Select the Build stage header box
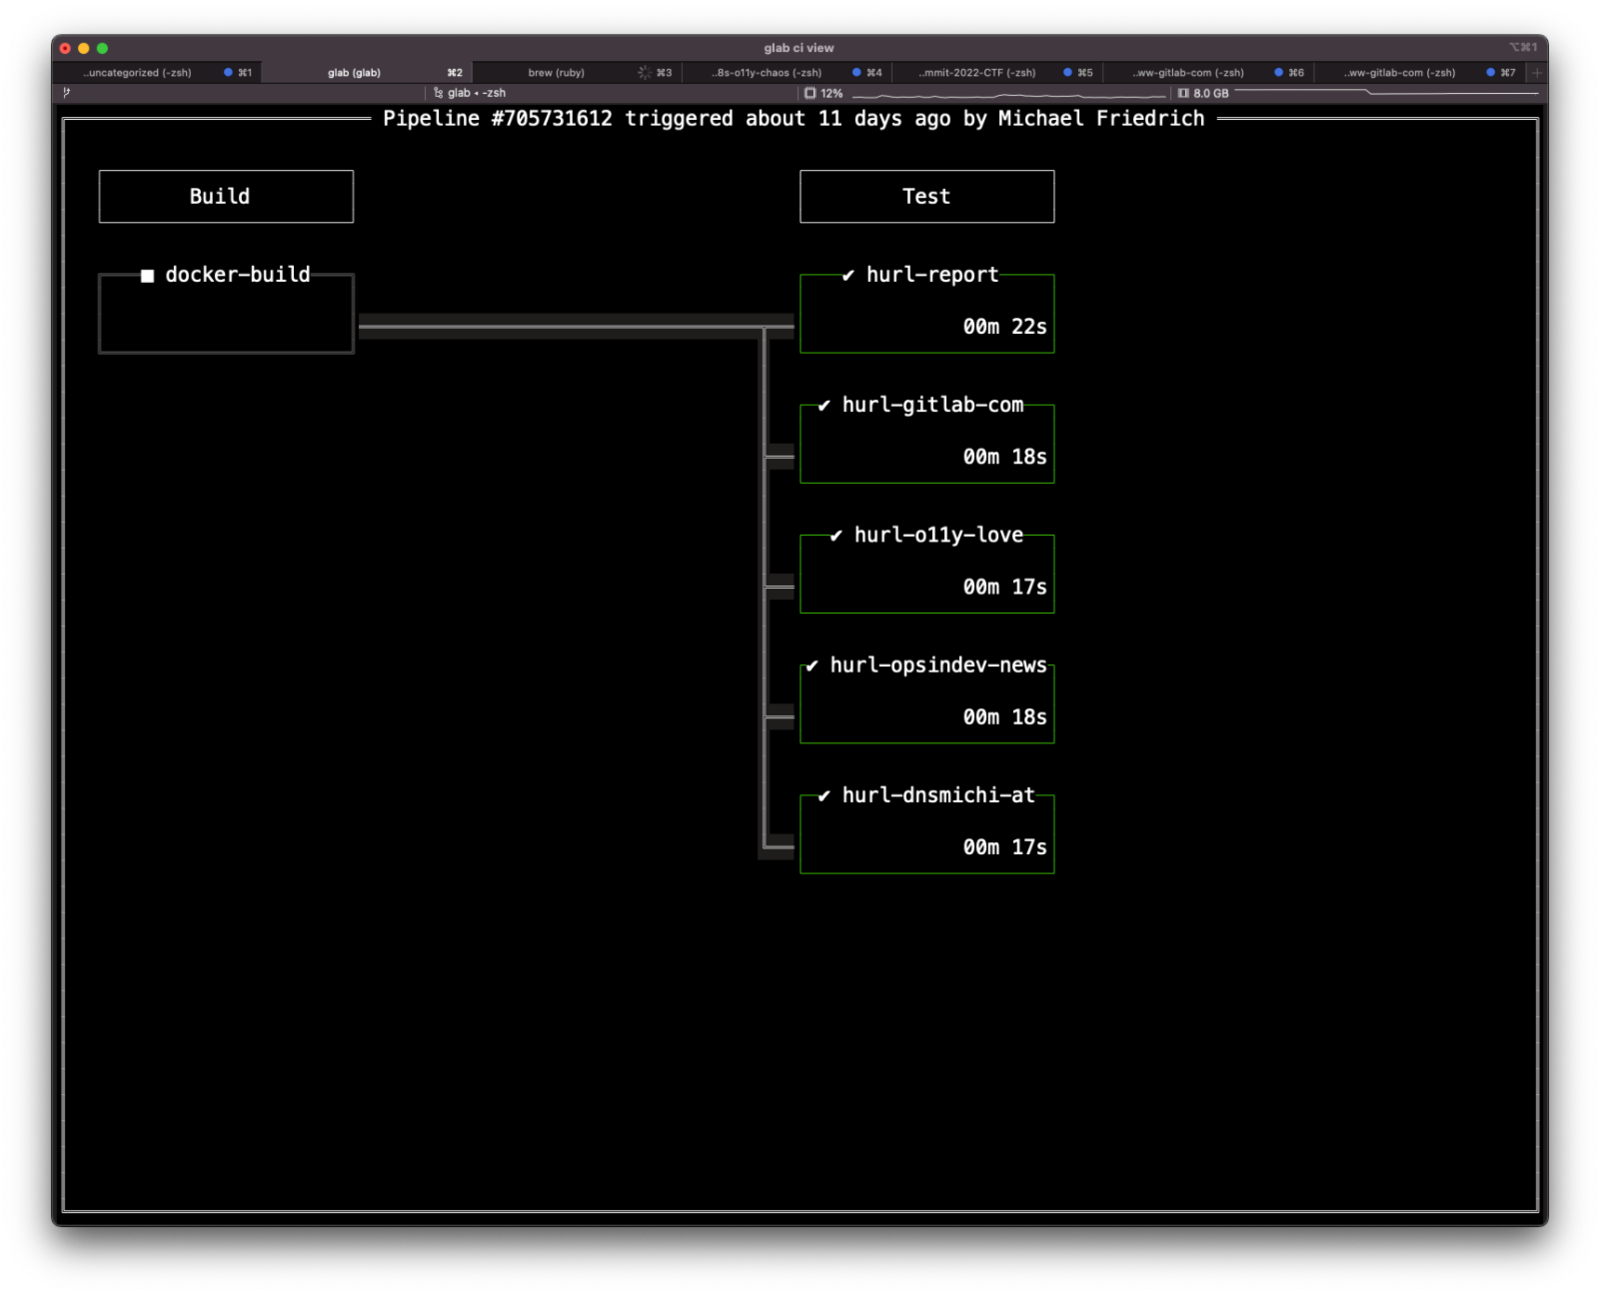 tap(226, 196)
